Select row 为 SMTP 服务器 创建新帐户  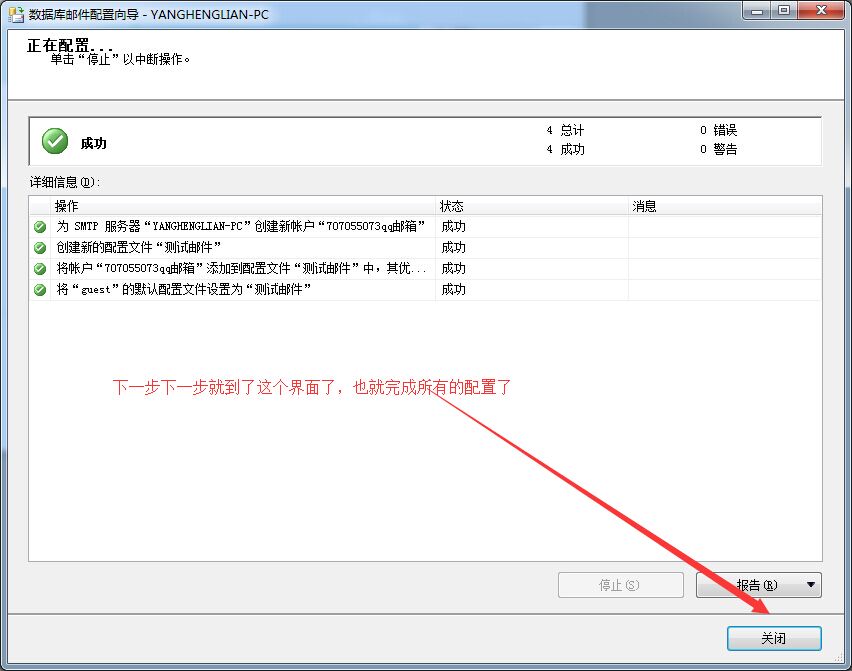tap(425, 227)
